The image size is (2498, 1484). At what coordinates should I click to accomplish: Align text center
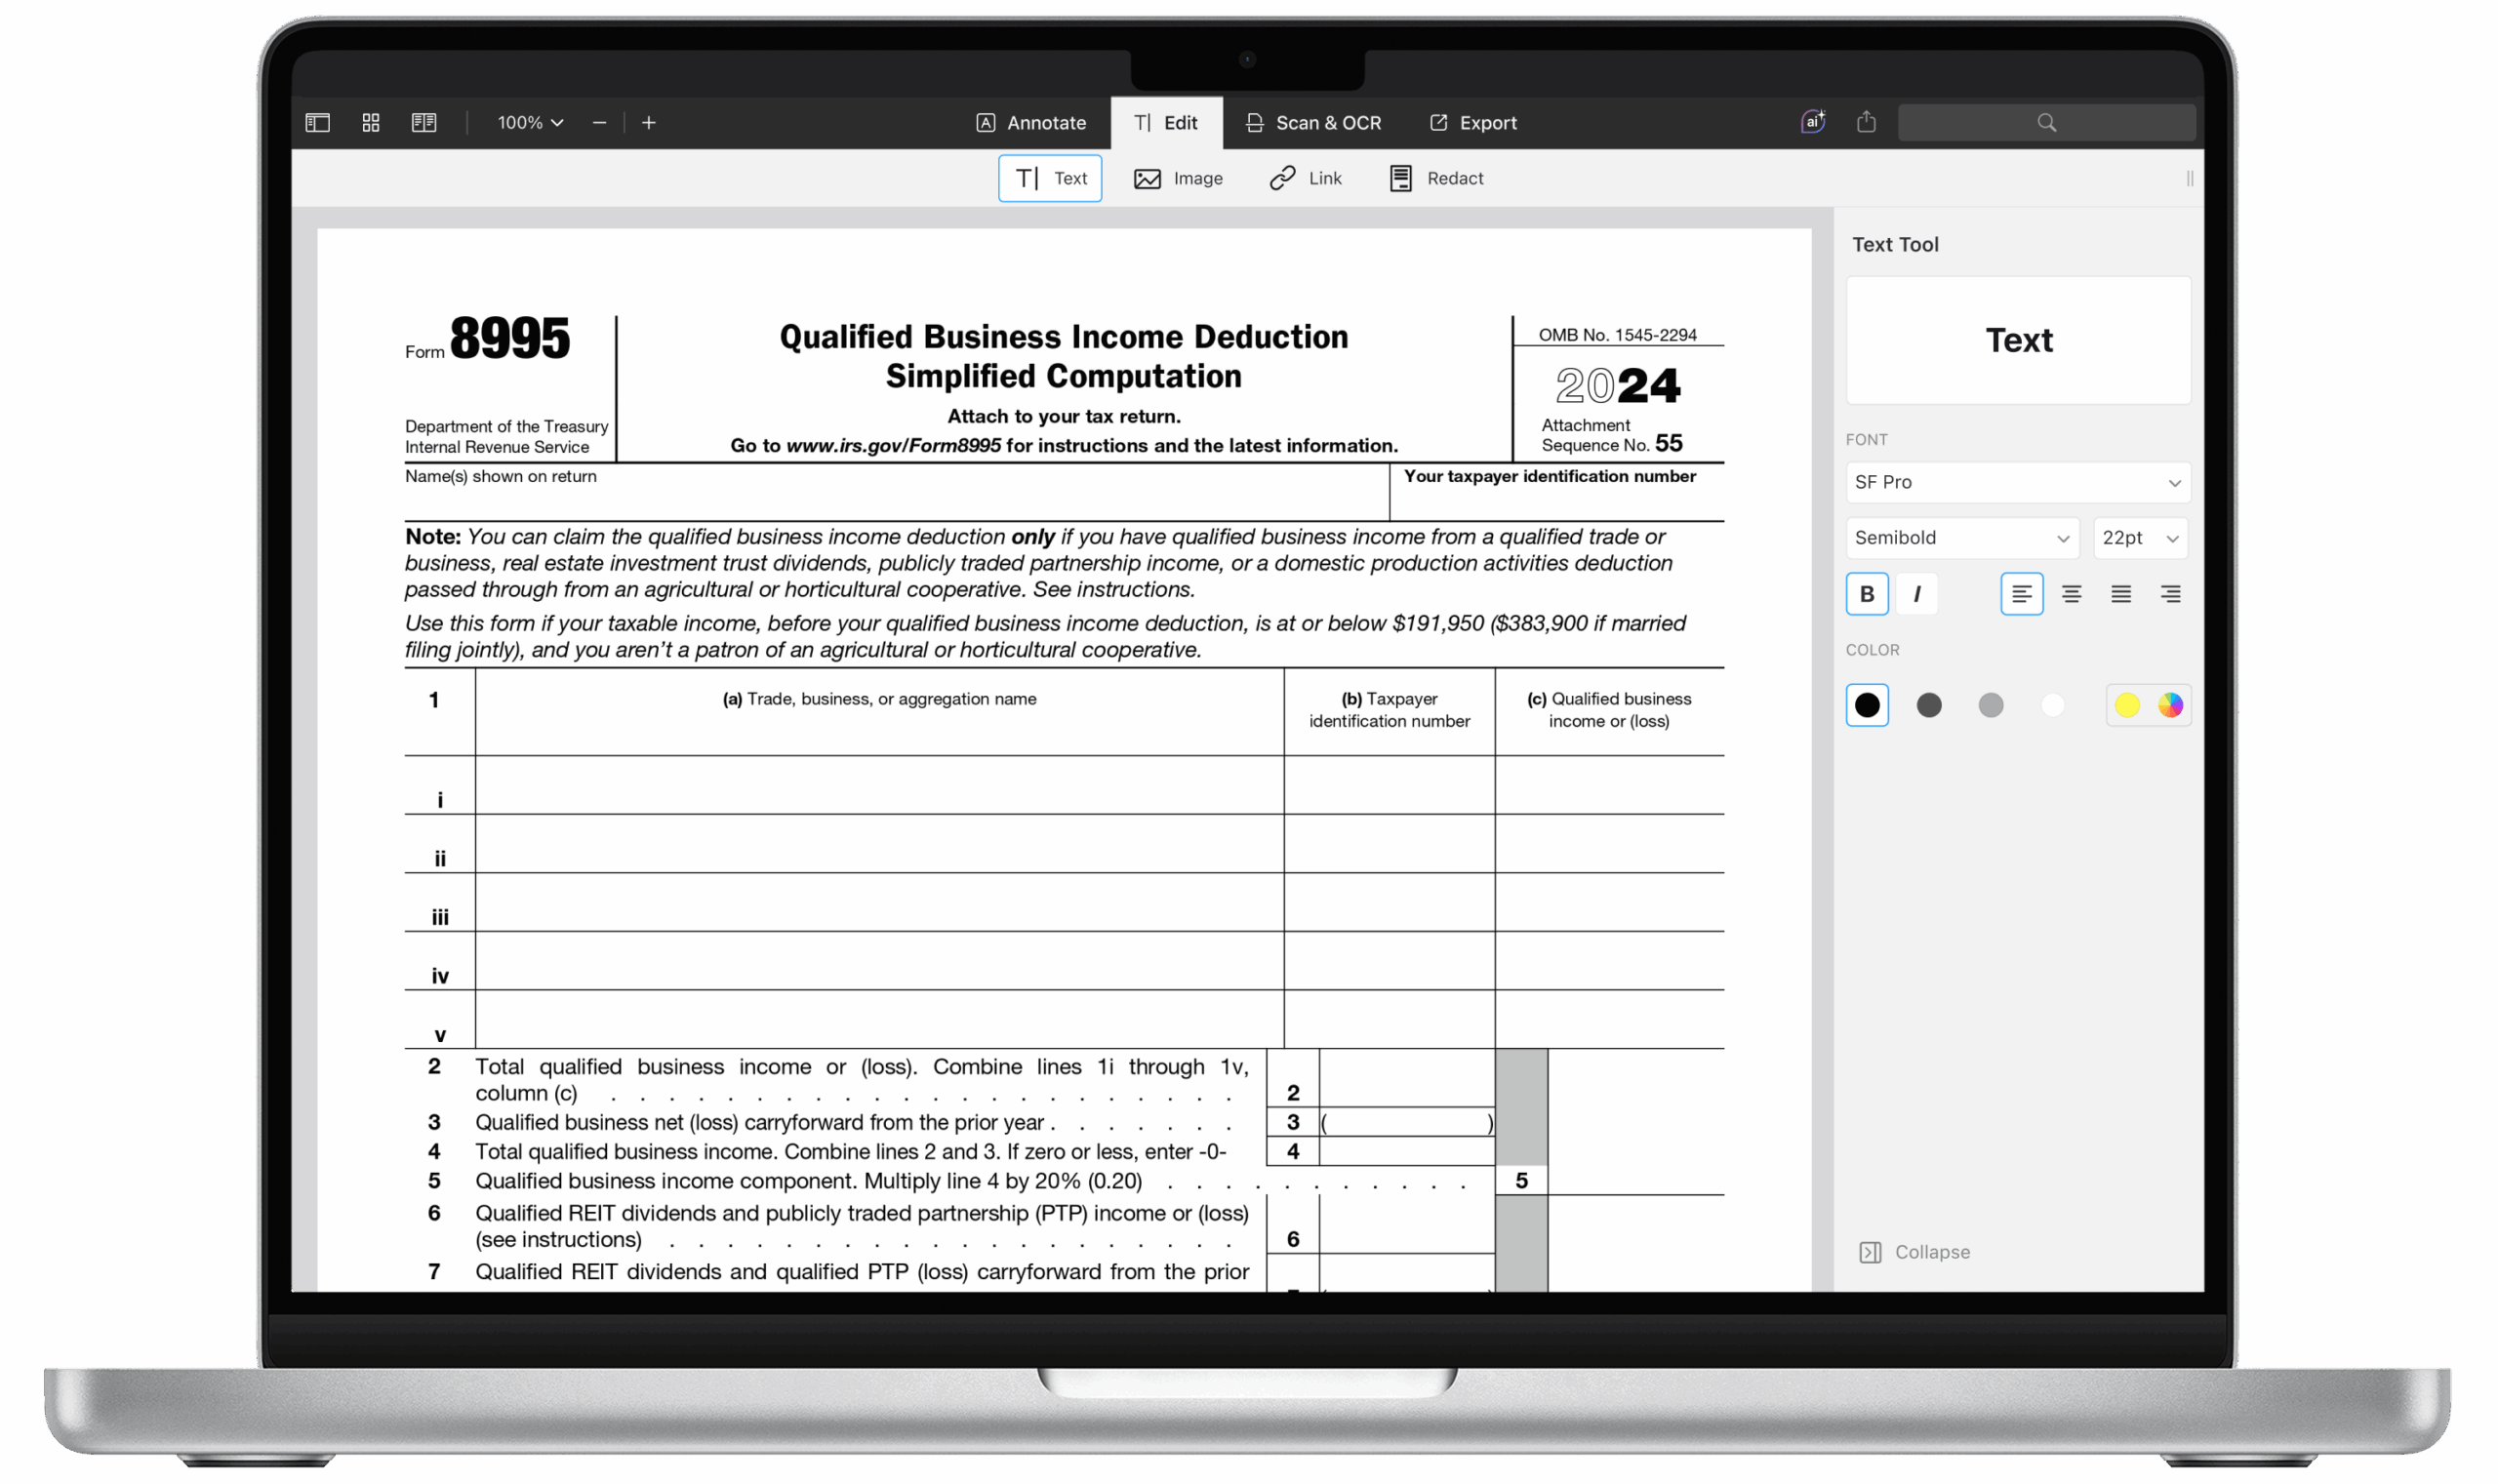point(2070,594)
